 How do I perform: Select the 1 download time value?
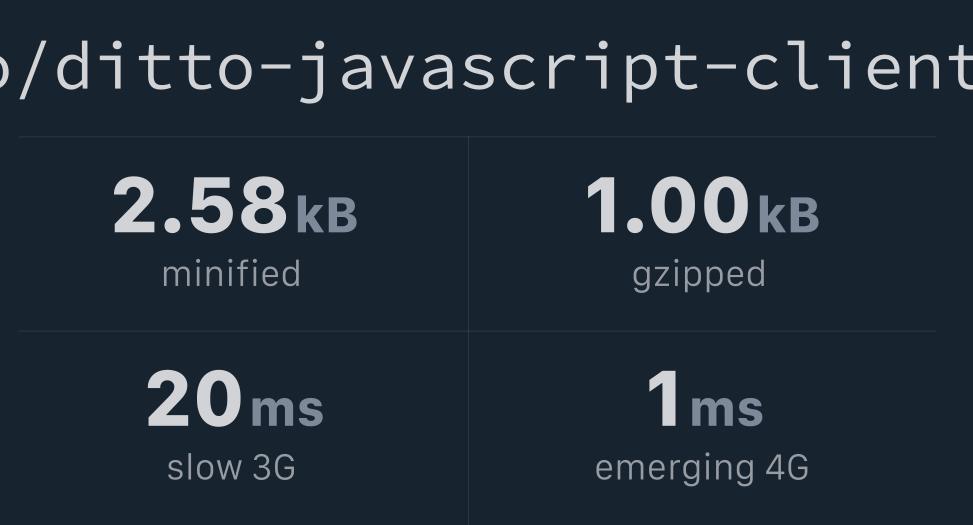(x=663, y=399)
